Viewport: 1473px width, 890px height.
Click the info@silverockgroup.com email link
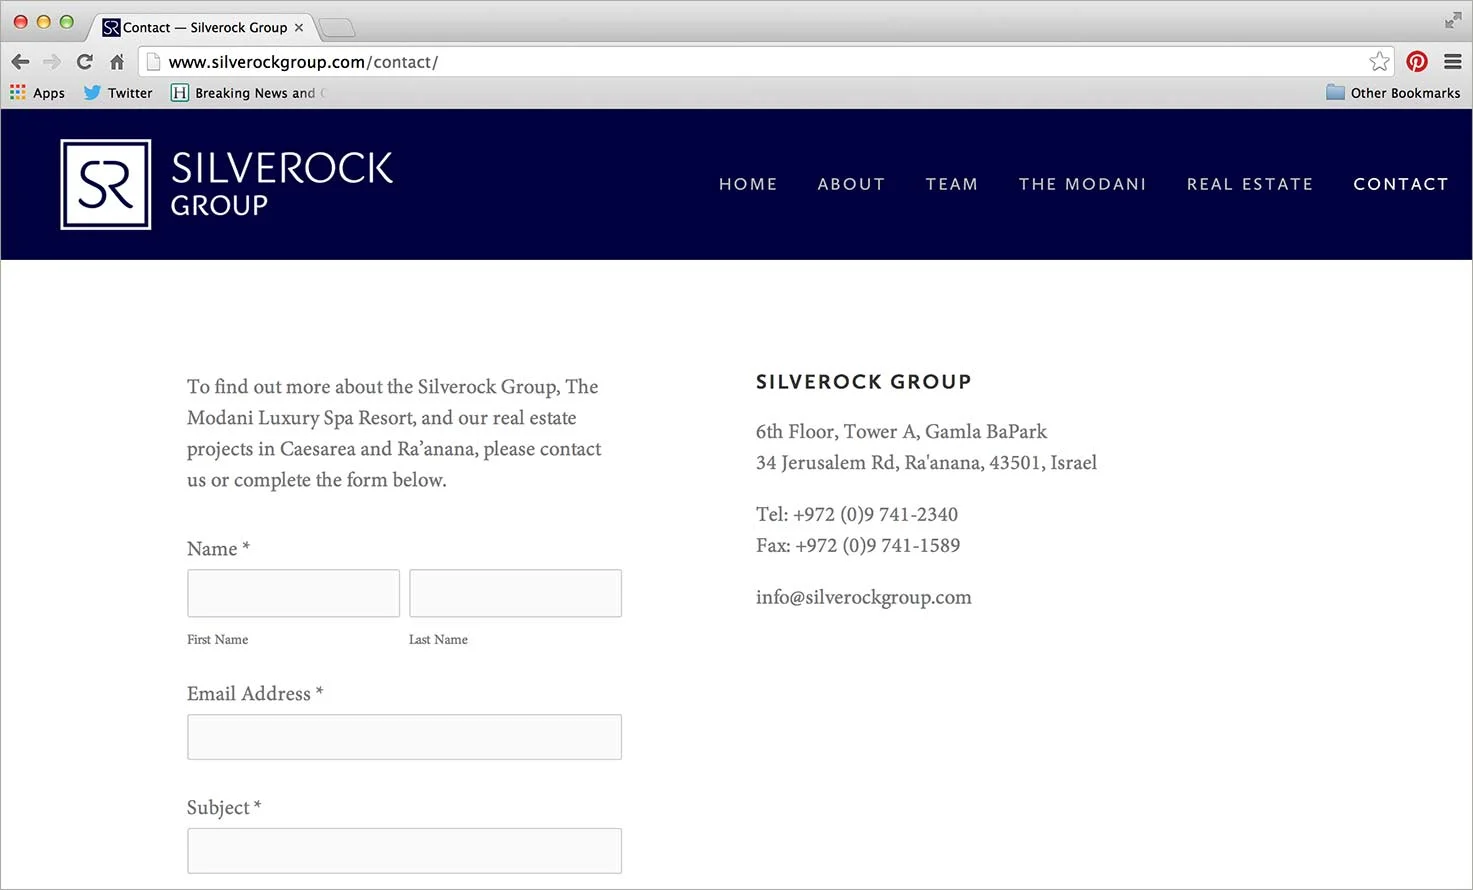pyautogui.click(x=864, y=597)
